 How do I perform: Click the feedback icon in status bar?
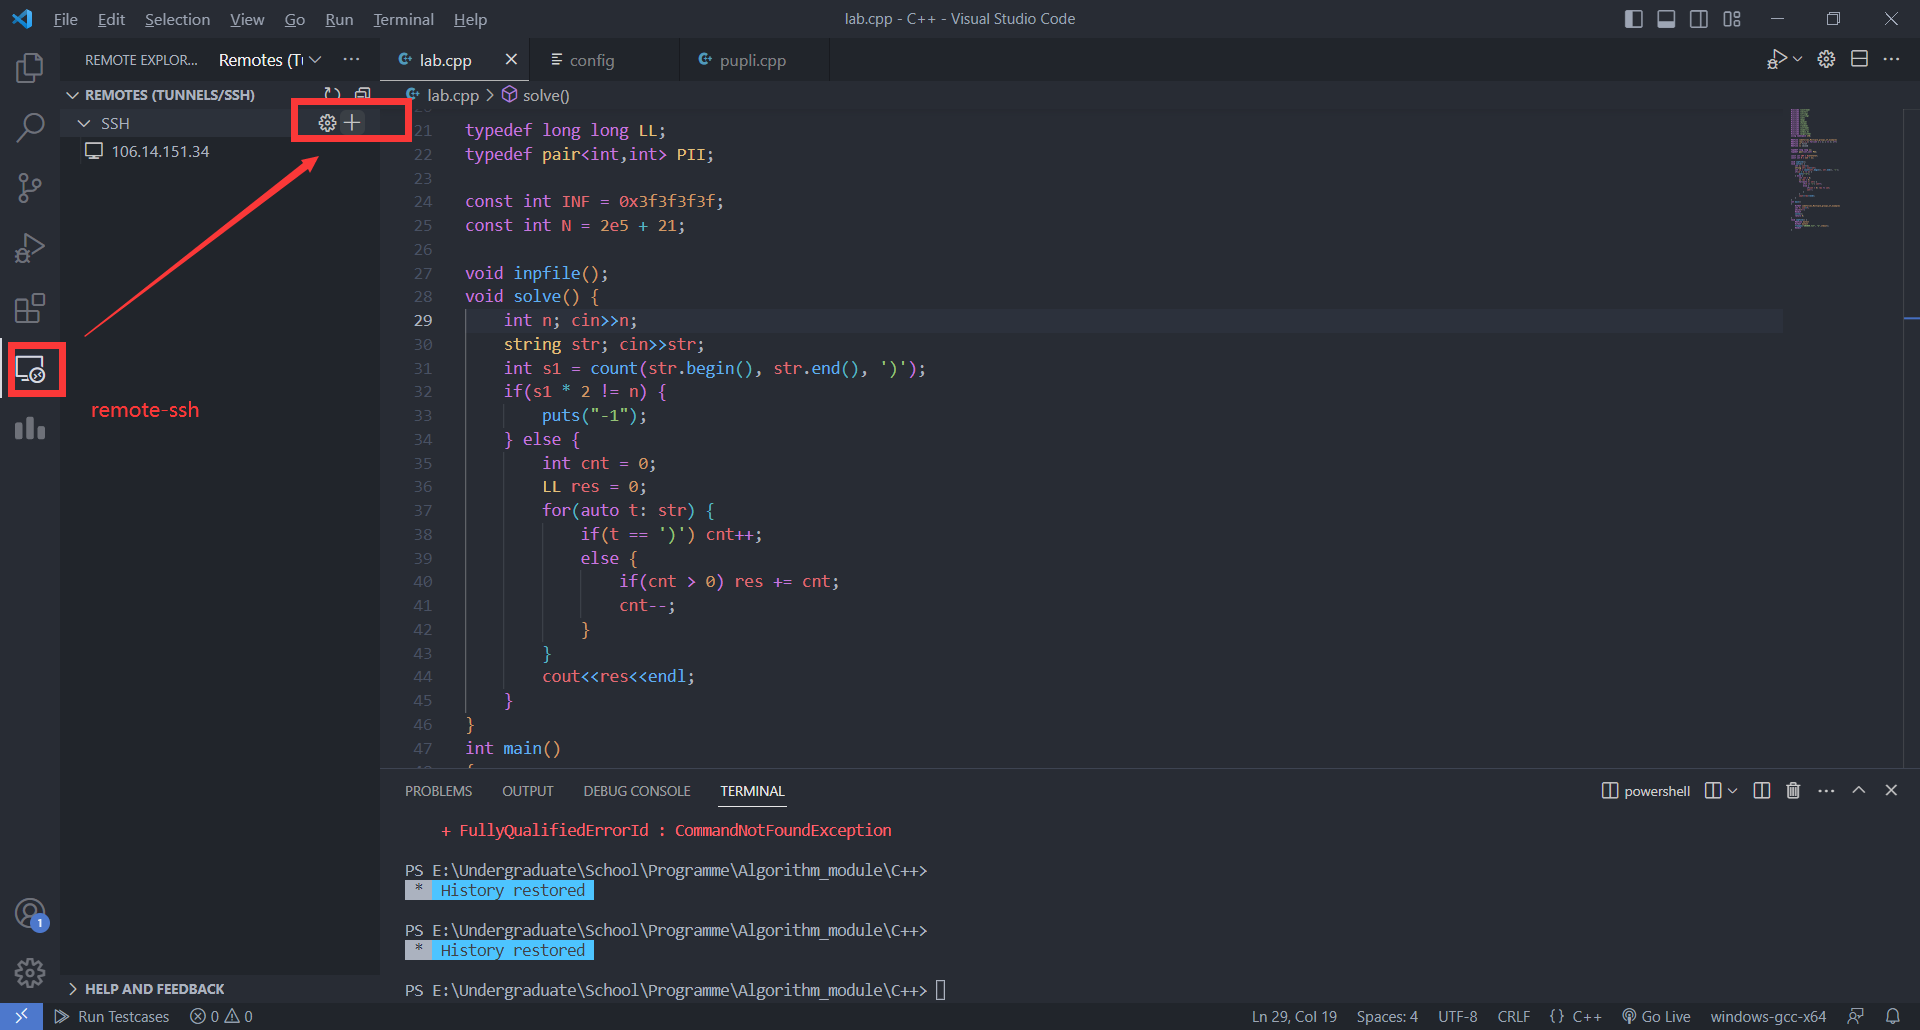click(x=1856, y=1016)
